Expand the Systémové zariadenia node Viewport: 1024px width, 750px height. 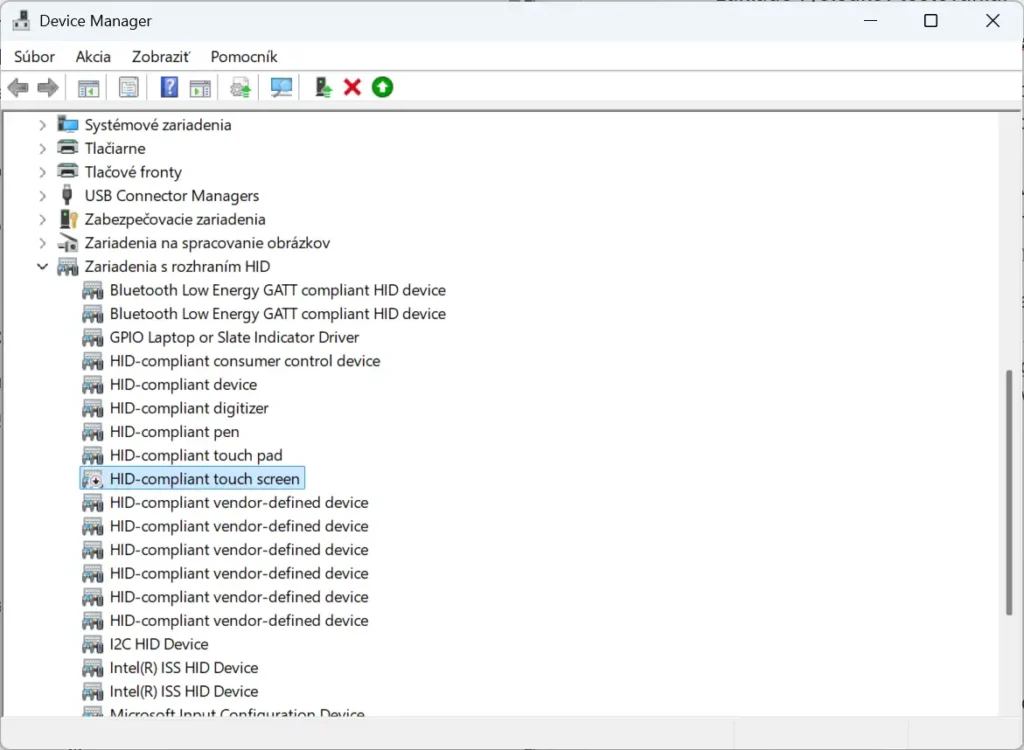[x=42, y=124]
